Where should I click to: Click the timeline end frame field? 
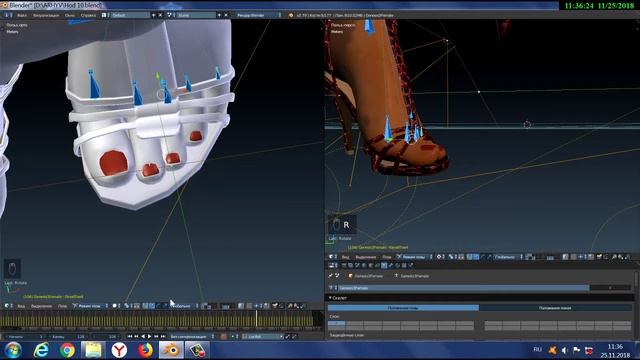68,337
